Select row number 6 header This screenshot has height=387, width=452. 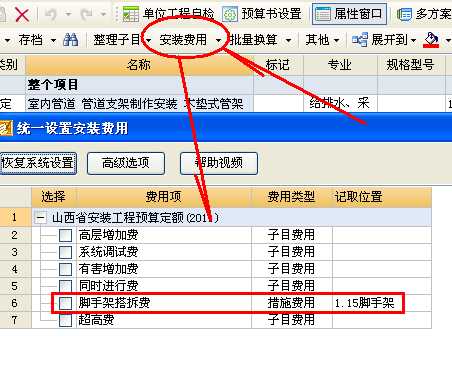15,303
